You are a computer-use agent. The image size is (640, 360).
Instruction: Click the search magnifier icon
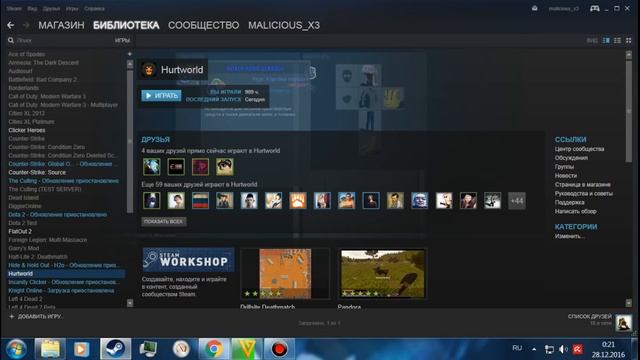tap(11, 40)
